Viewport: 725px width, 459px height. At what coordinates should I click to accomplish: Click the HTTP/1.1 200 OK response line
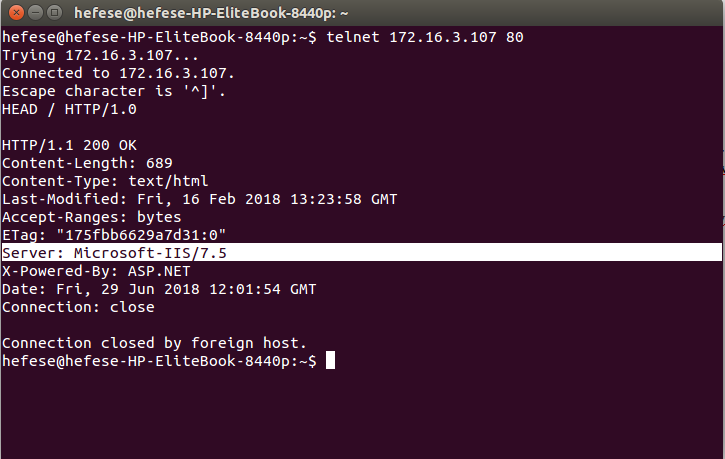pyautogui.click(x=69, y=145)
